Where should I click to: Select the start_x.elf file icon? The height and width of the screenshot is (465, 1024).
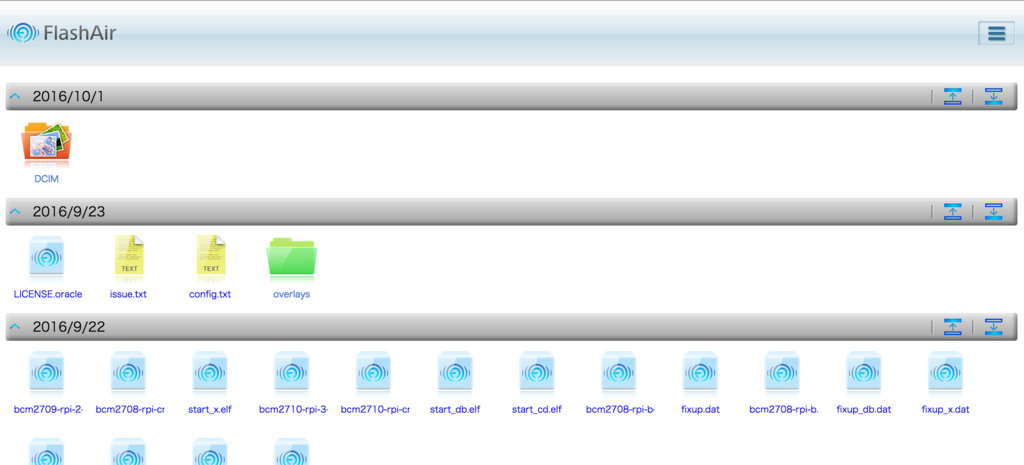coord(210,372)
